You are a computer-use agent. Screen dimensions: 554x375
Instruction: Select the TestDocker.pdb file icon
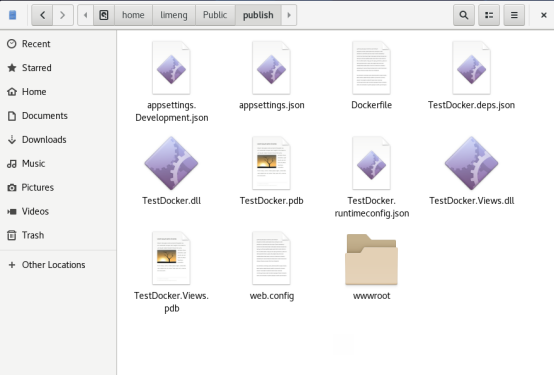click(271, 163)
